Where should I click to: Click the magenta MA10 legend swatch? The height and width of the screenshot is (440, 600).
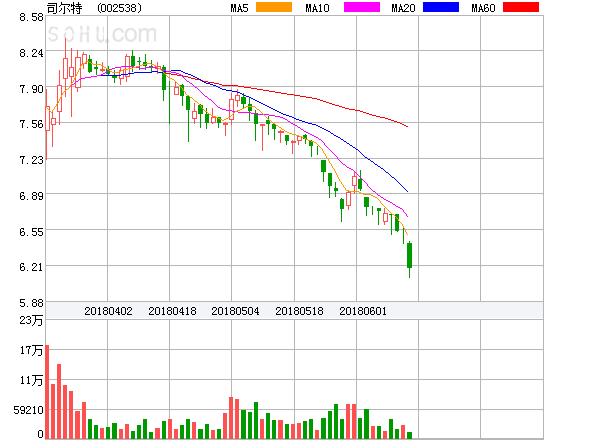click(362, 7)
